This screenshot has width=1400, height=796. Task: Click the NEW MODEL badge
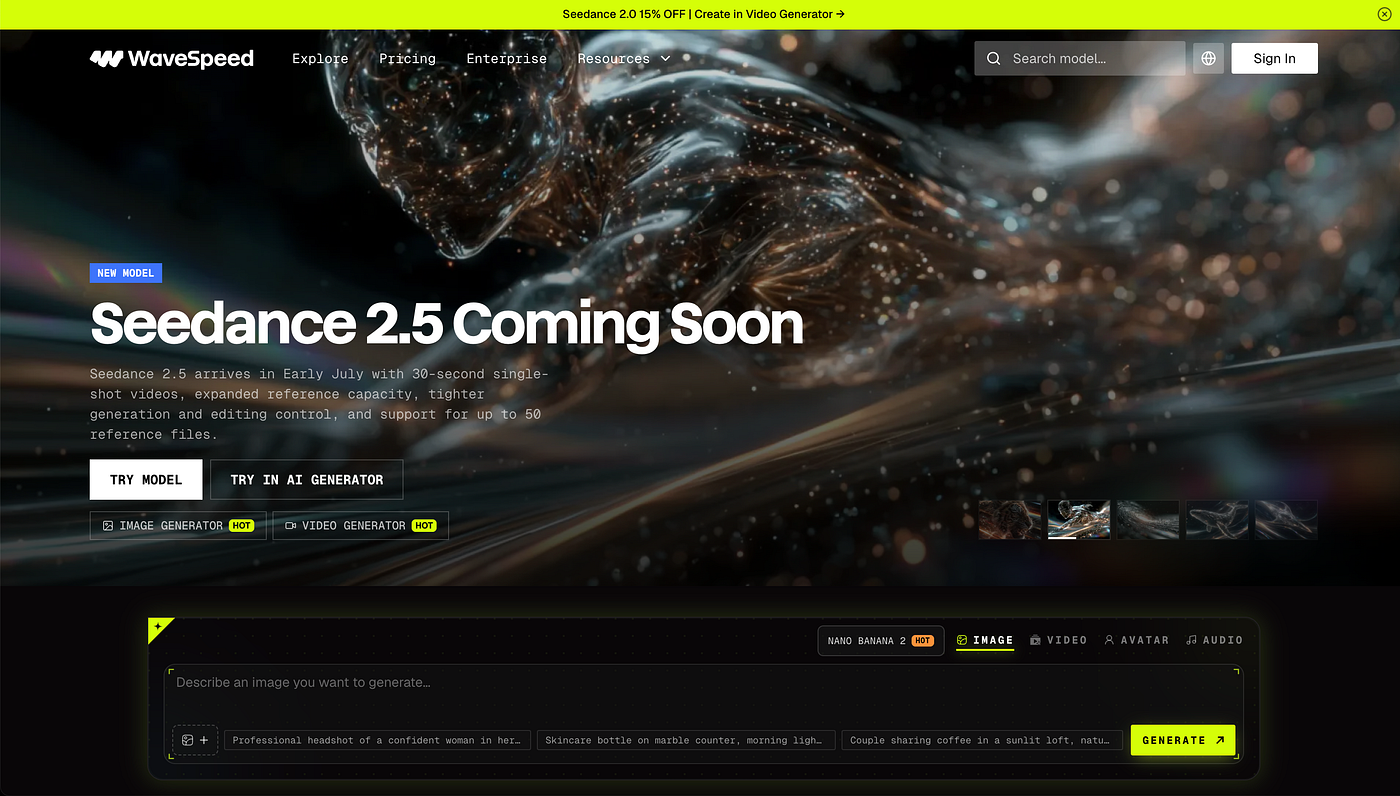[126, 273]
